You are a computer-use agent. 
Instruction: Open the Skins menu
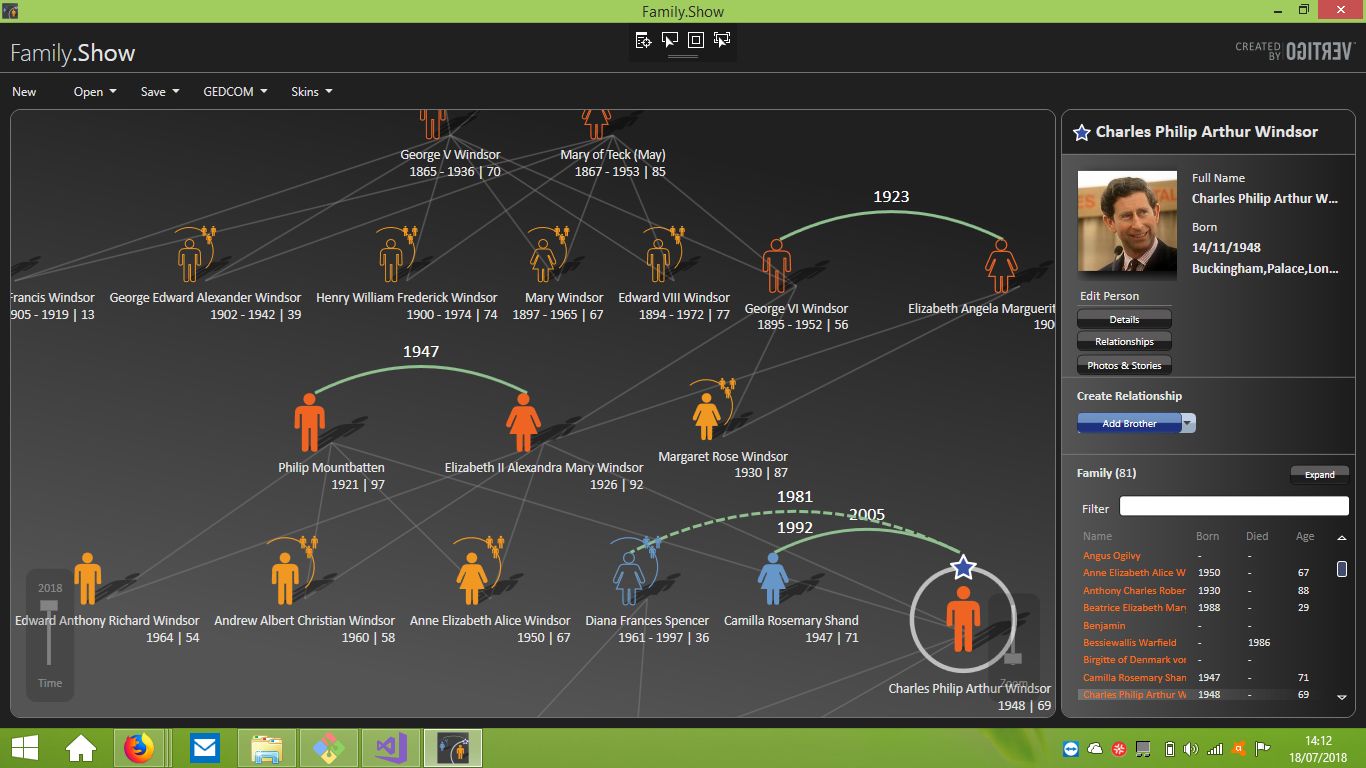coord(311,92)
